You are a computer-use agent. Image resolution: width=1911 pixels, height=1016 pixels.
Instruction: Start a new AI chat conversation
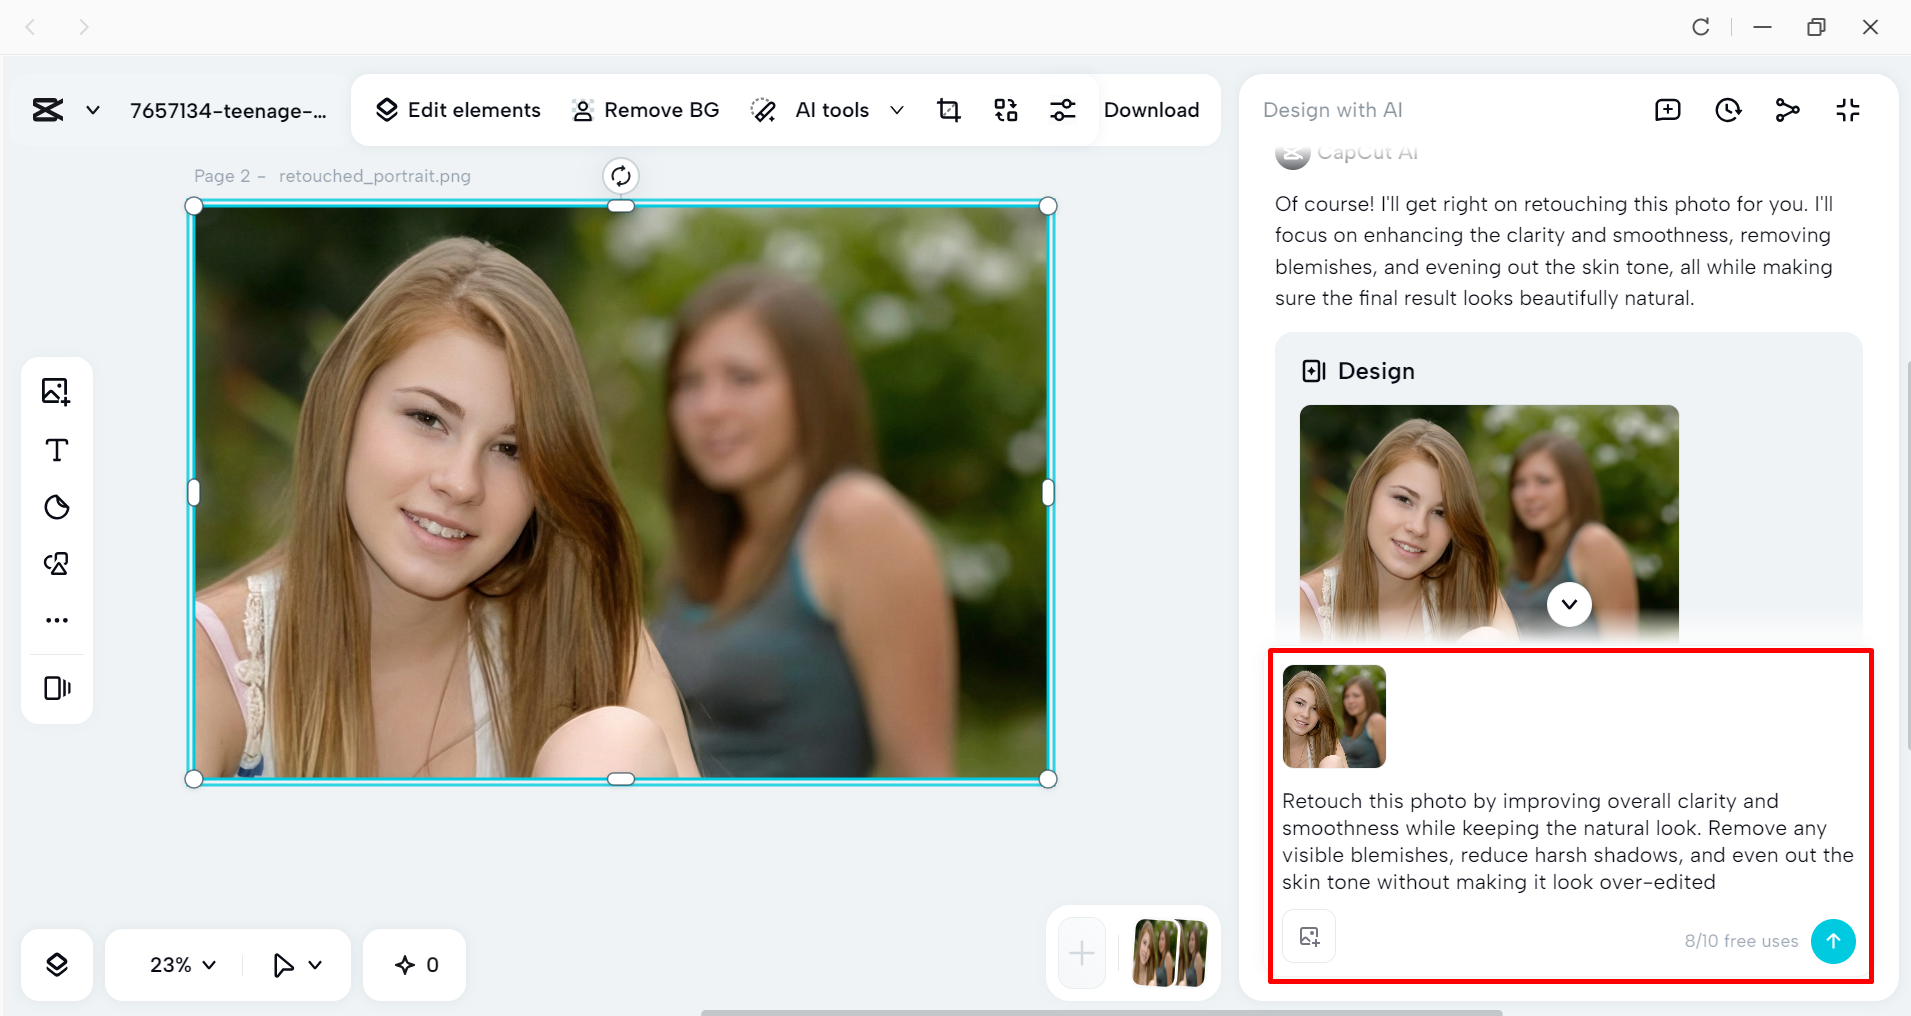[x=1666, y=110]
